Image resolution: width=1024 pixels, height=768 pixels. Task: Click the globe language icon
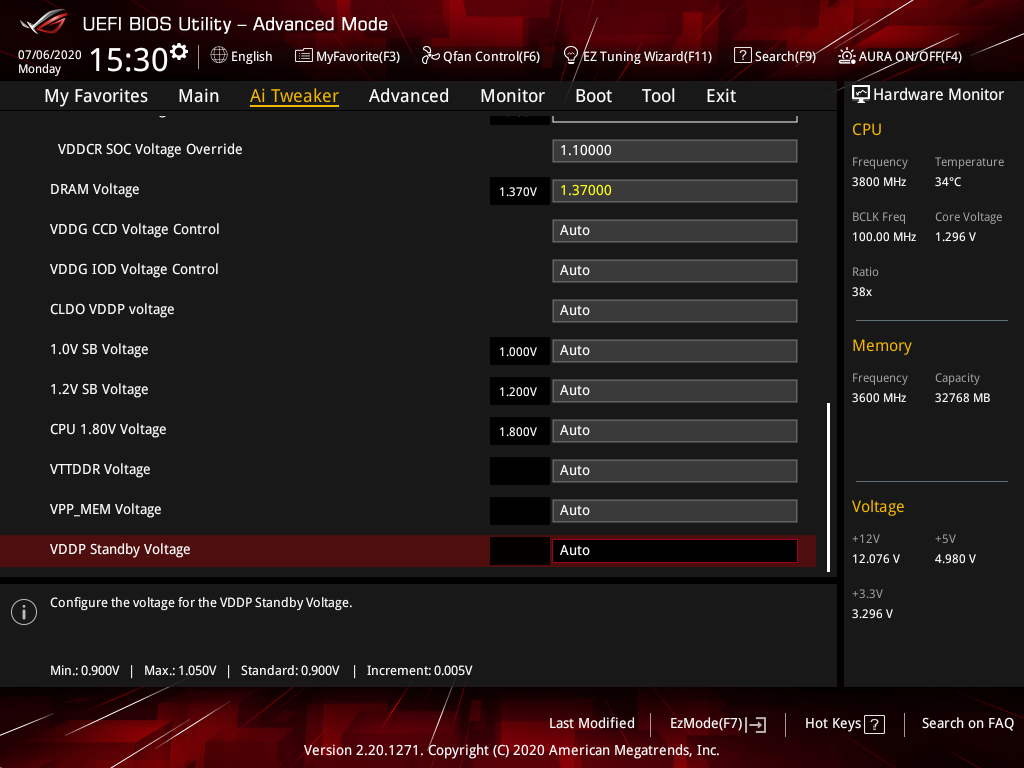click(x=219, y=56)
